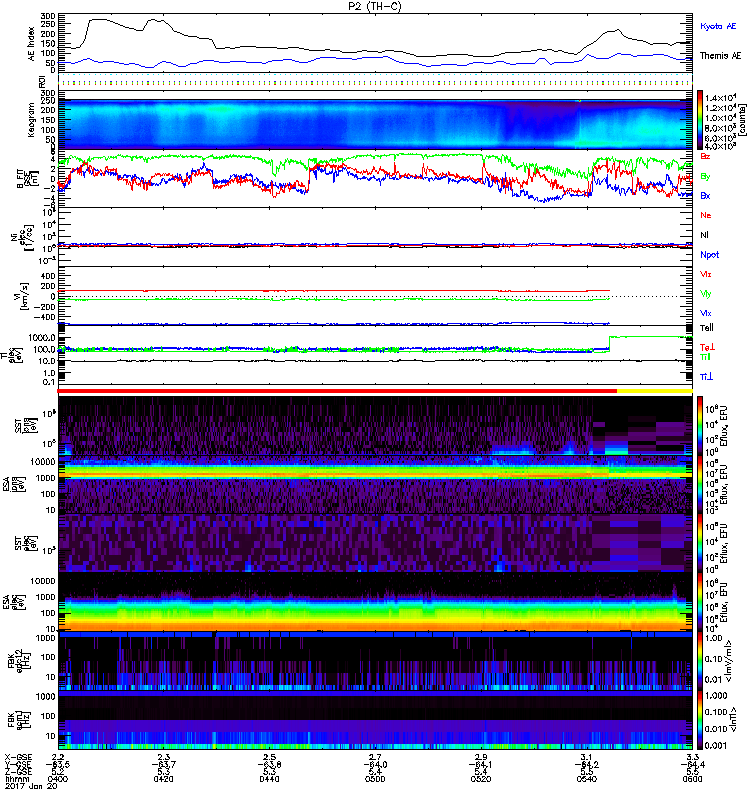Click the Vi [km/s] axis label
This screenshot has width=750, height=800.
[x=24, y=296]
